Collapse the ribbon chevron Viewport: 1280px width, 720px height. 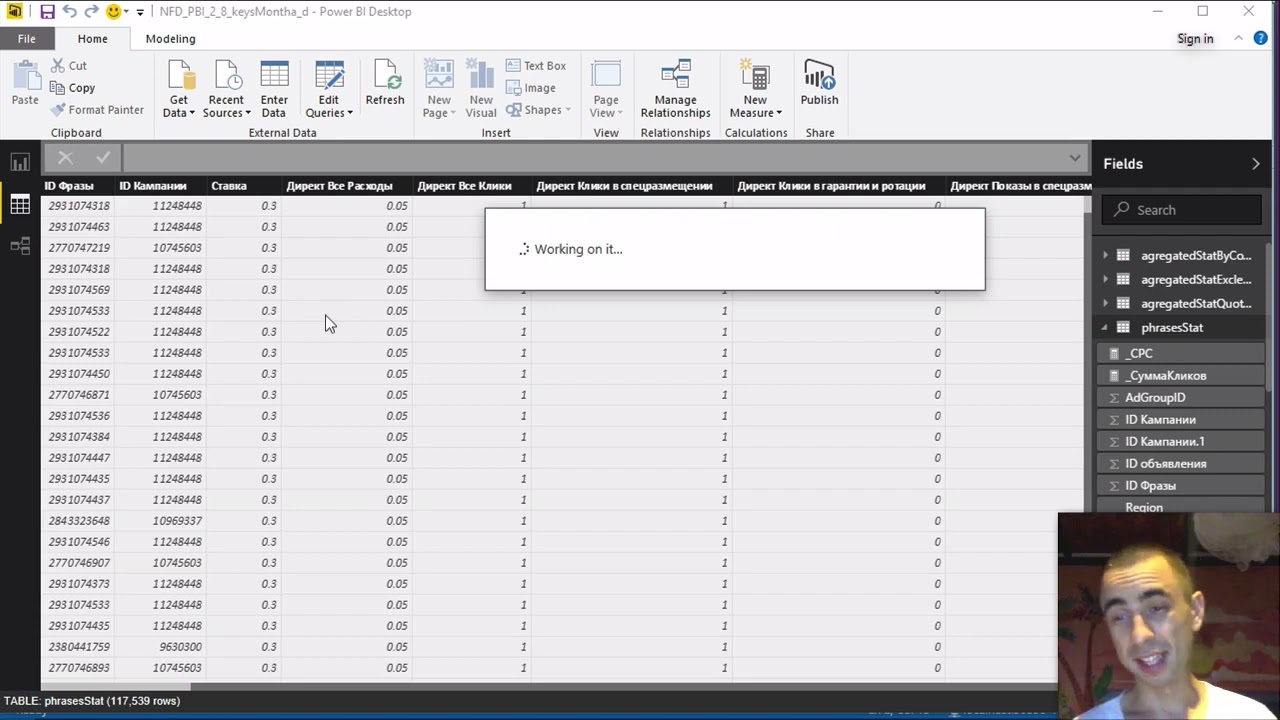[x=1238, y=38]
